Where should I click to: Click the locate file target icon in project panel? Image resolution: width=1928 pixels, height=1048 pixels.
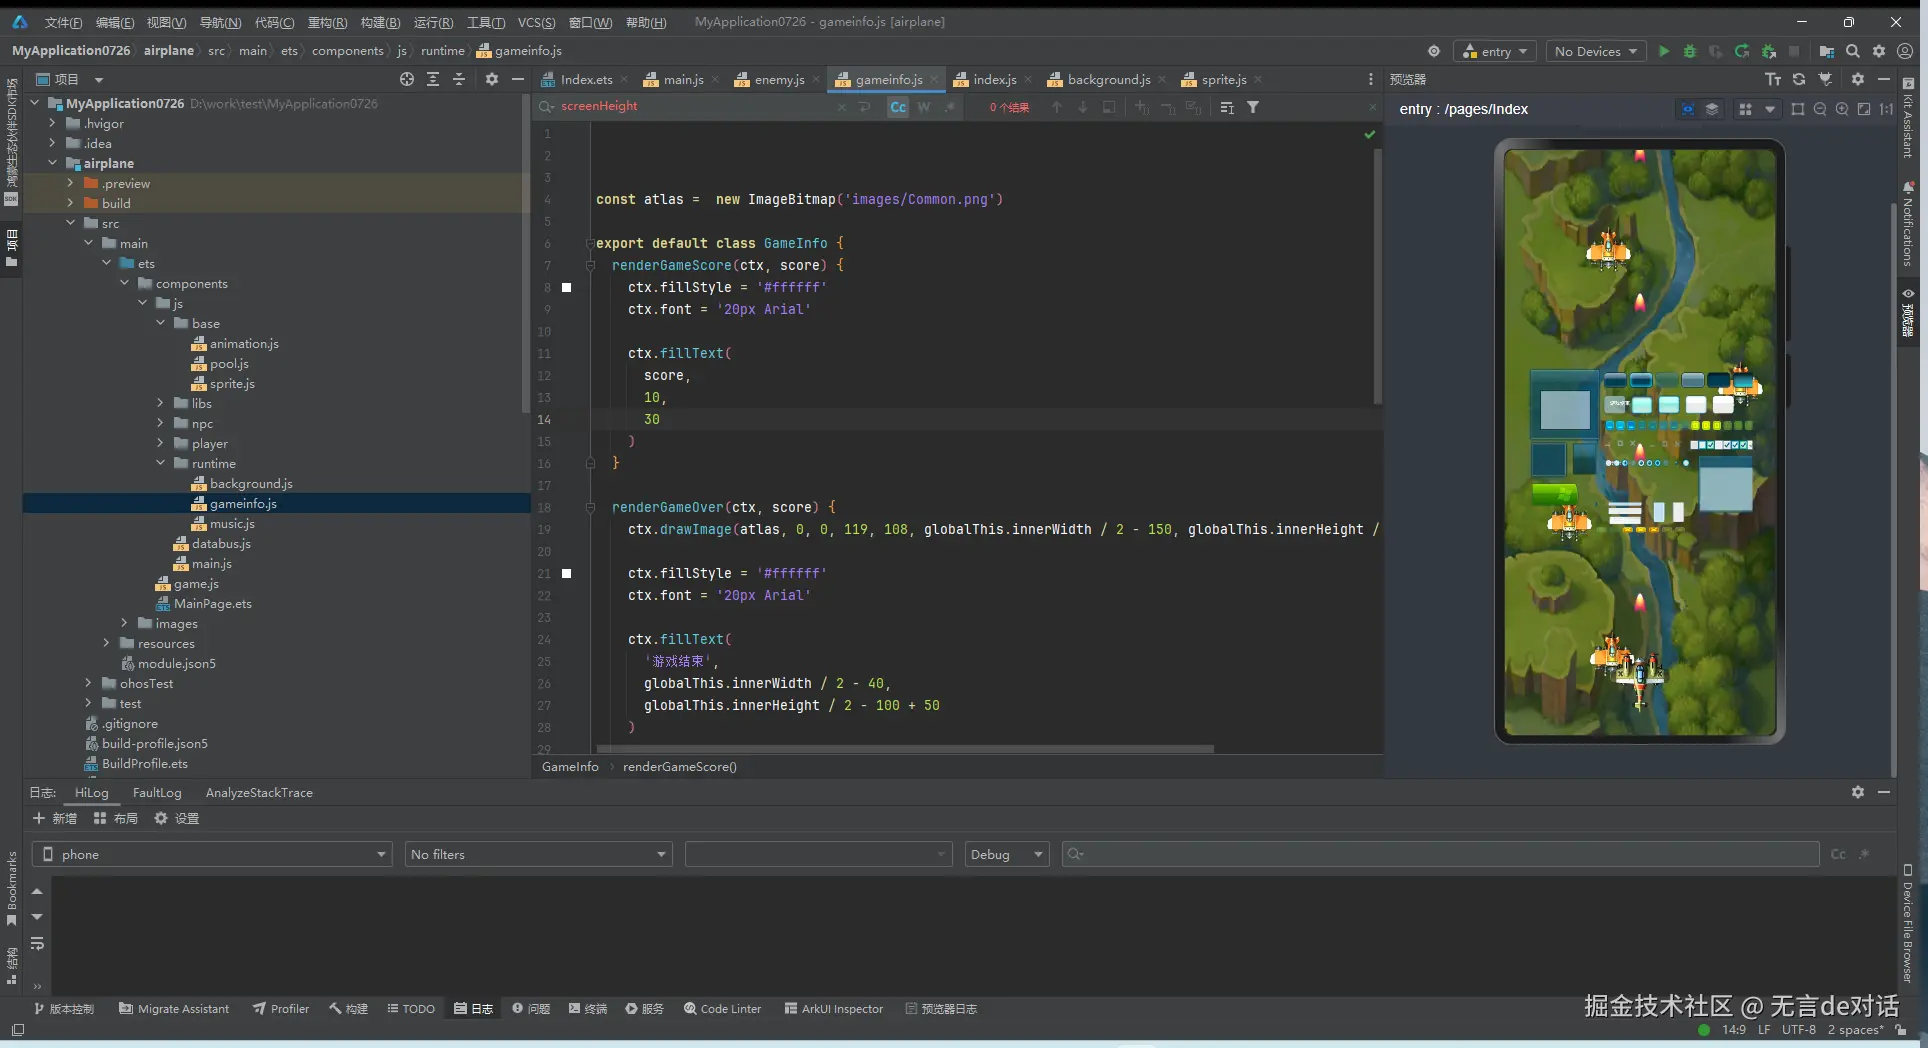coord(406,79)
